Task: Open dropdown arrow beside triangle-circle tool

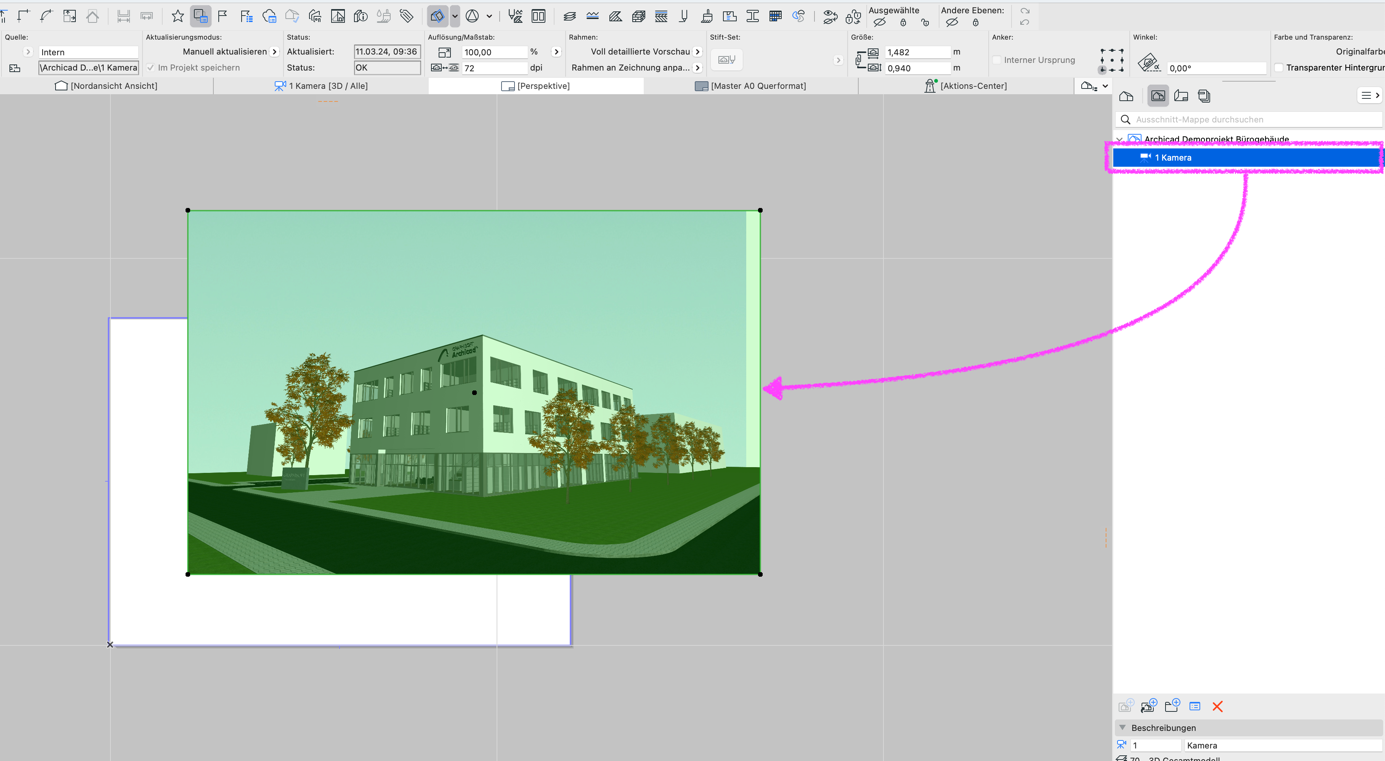Action: coord(489,16)
